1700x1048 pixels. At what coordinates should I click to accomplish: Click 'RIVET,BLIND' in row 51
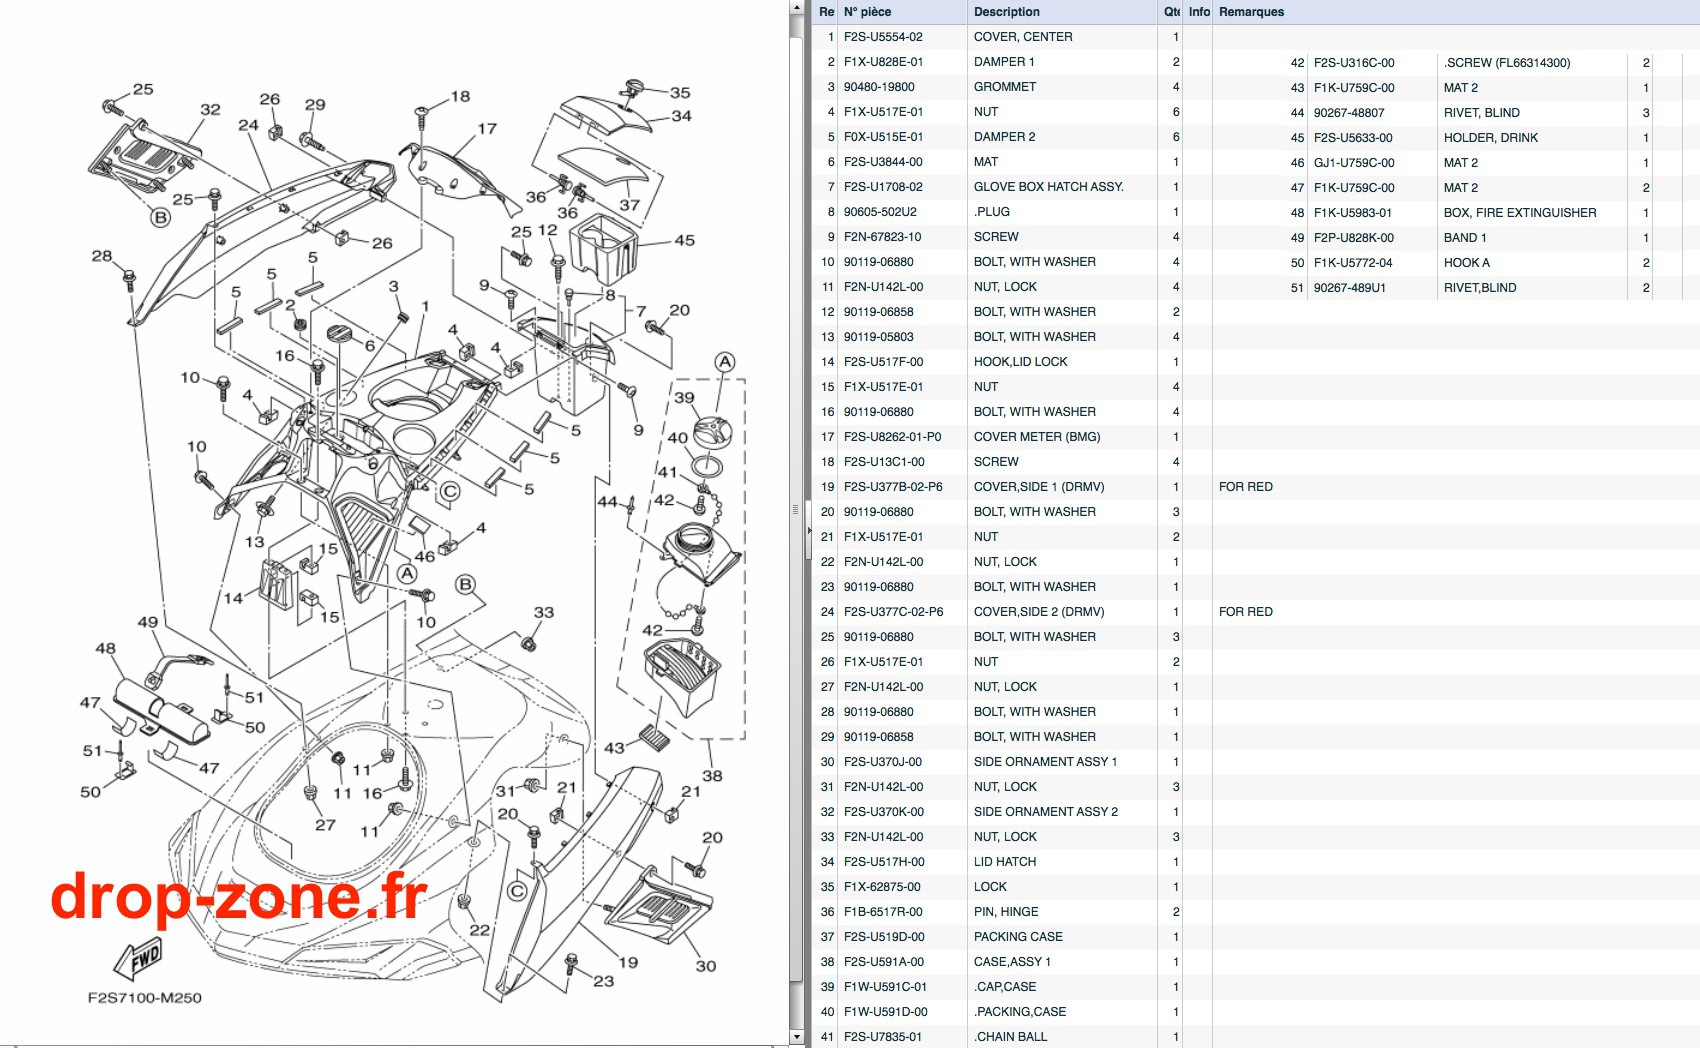pos(1480,288)
